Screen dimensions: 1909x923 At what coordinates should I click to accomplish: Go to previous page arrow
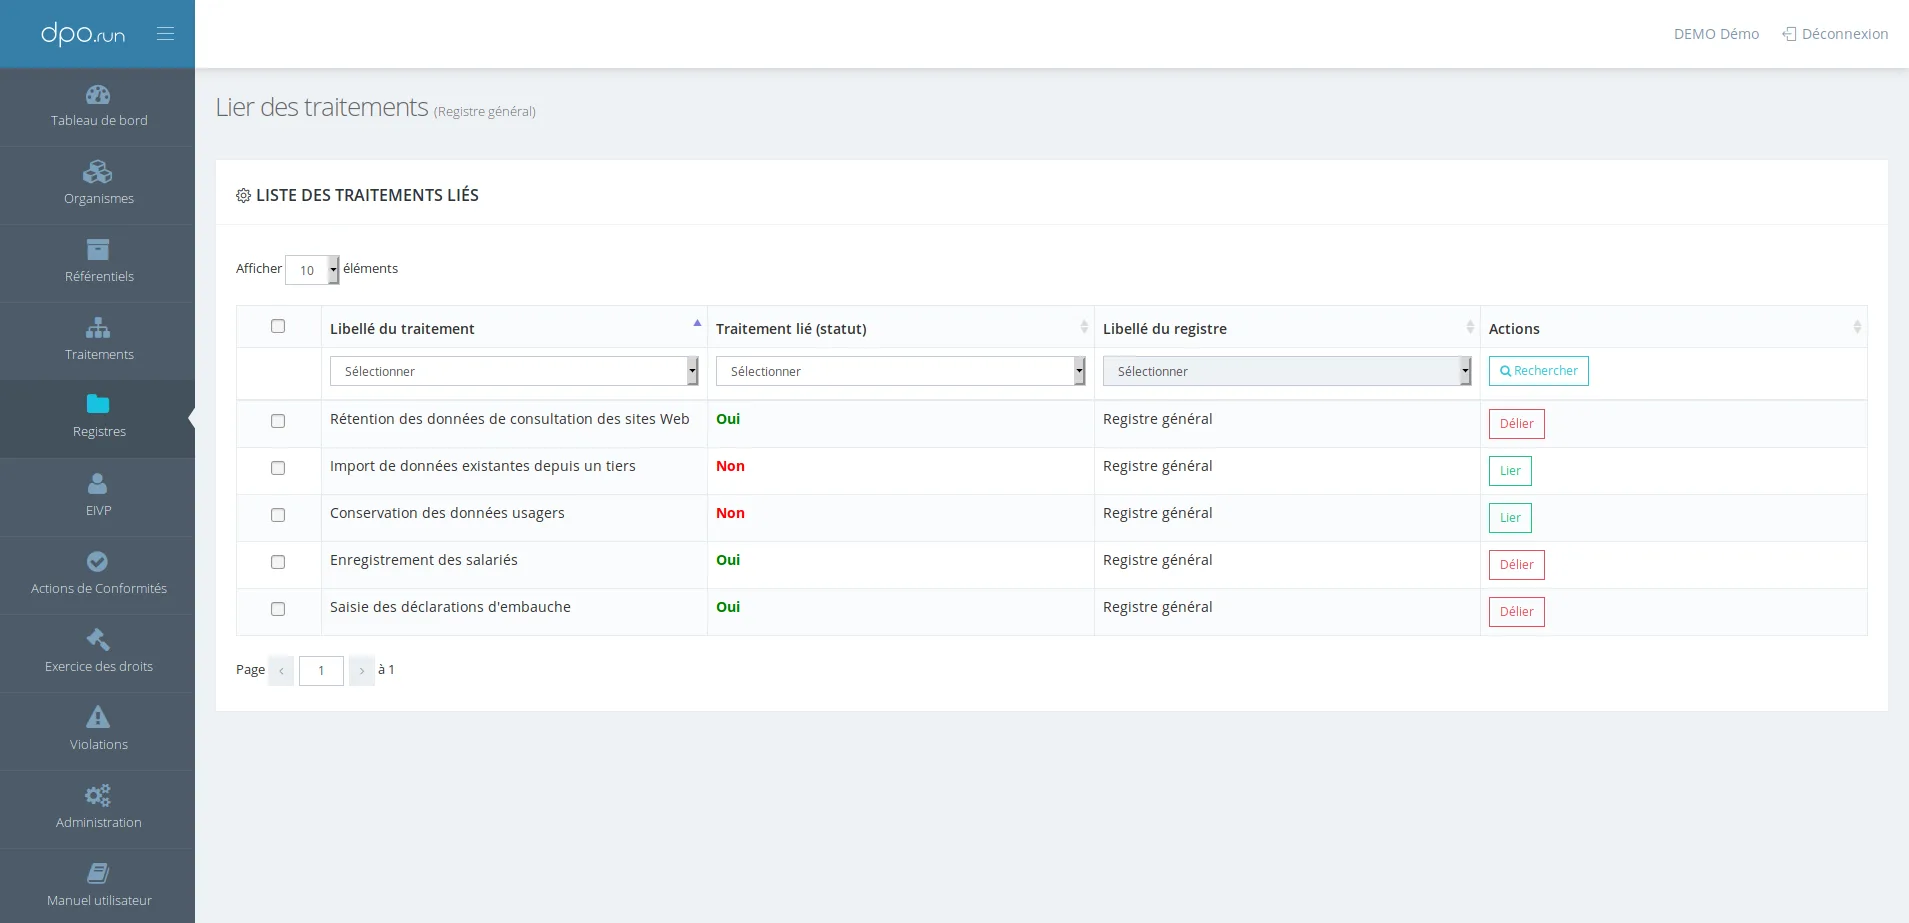[x=282, y=671]
